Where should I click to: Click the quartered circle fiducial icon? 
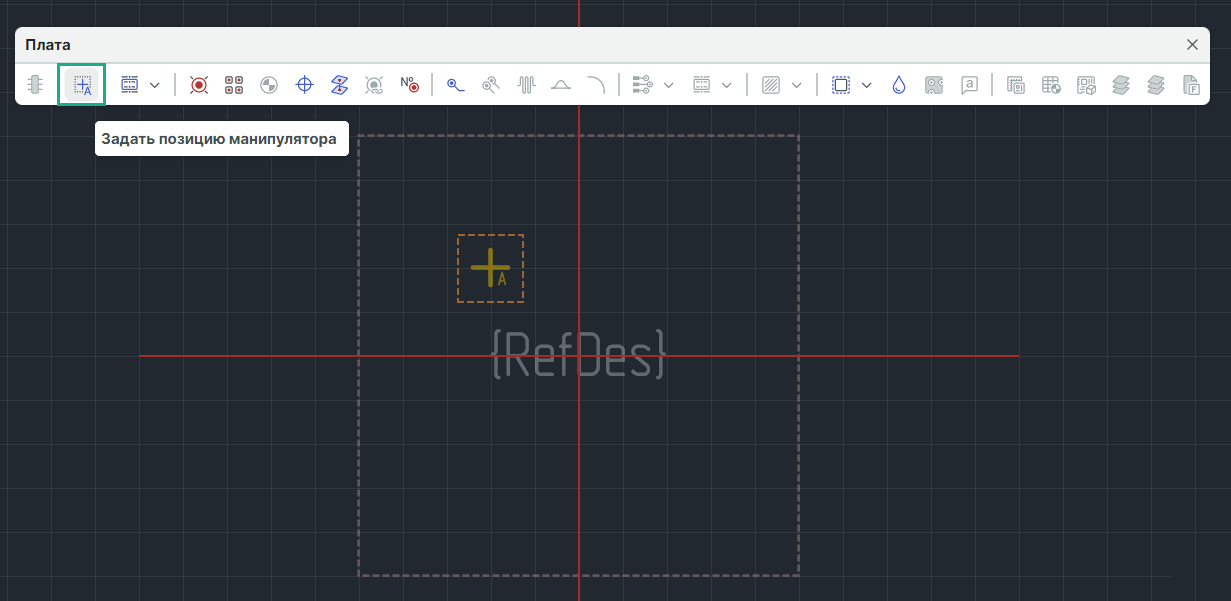[x=269, y=85]
